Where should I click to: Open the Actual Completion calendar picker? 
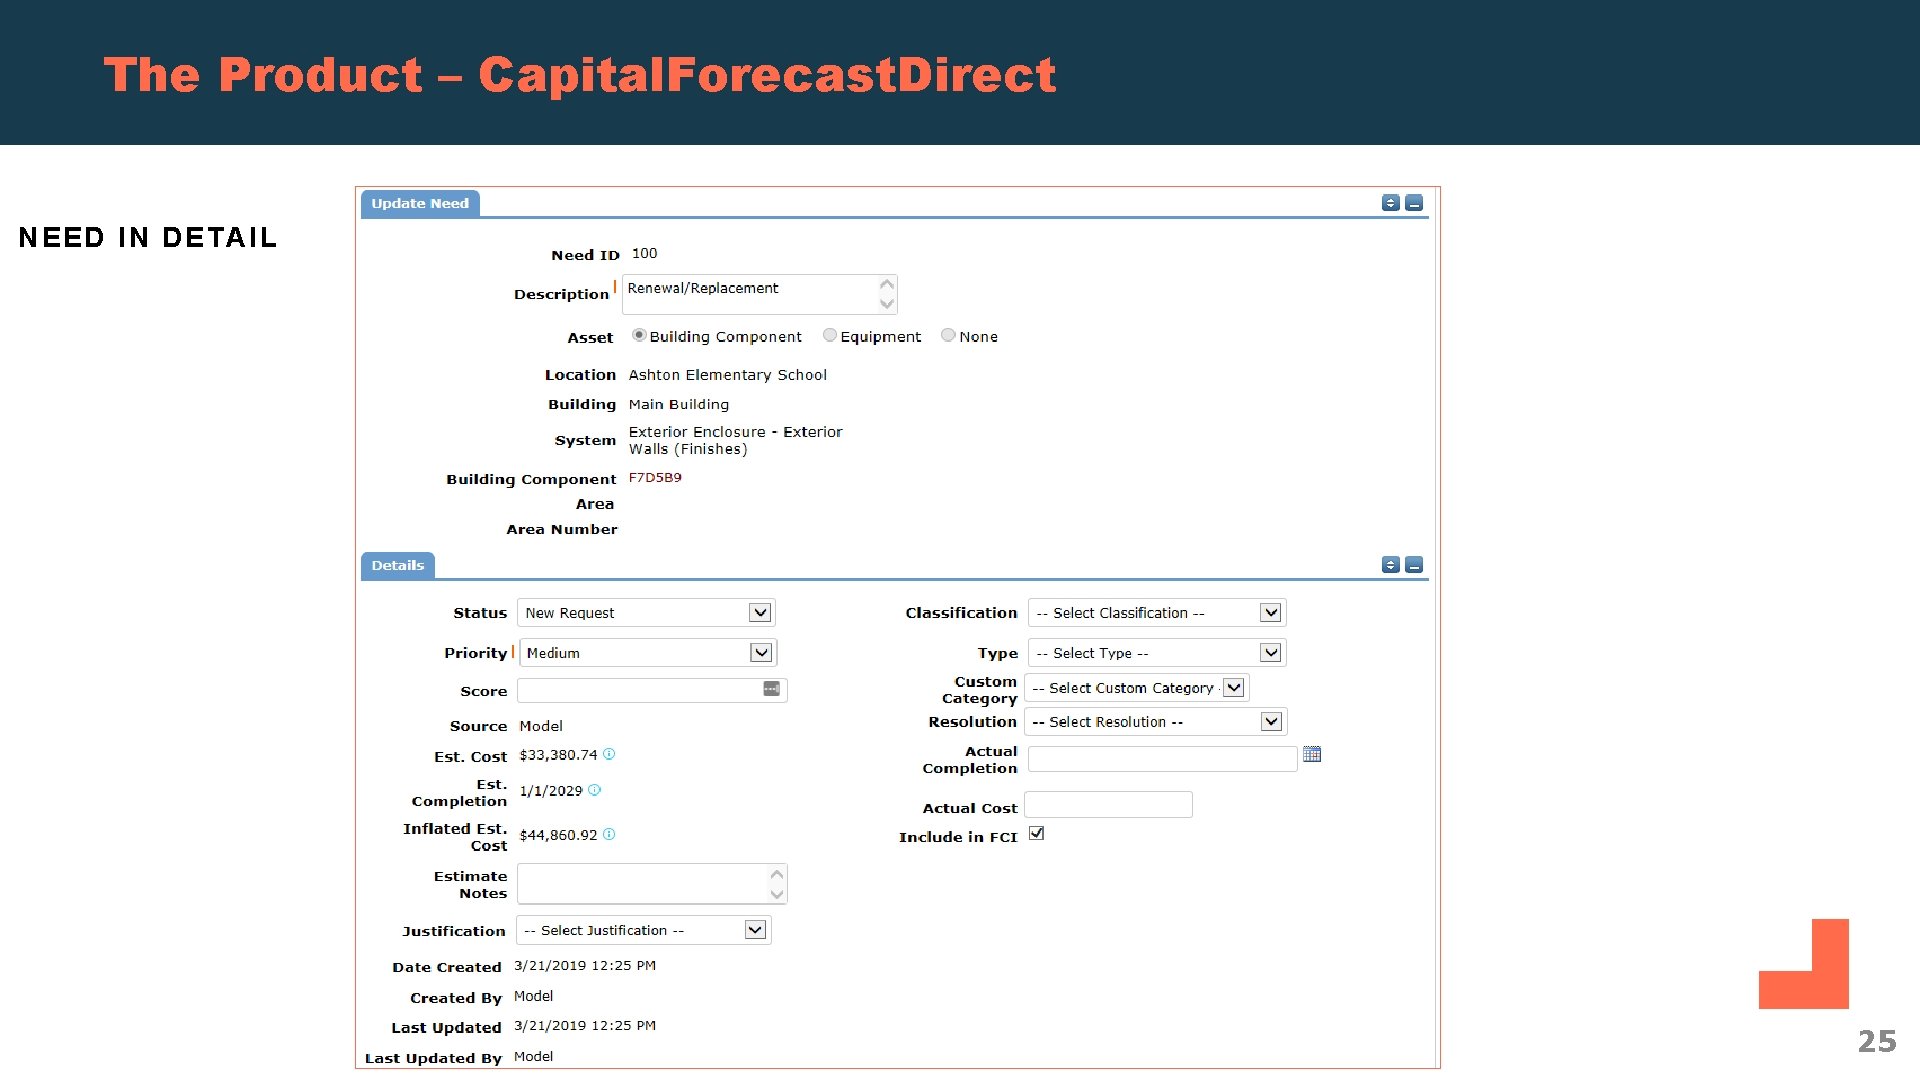click(x=1312, y=755)
